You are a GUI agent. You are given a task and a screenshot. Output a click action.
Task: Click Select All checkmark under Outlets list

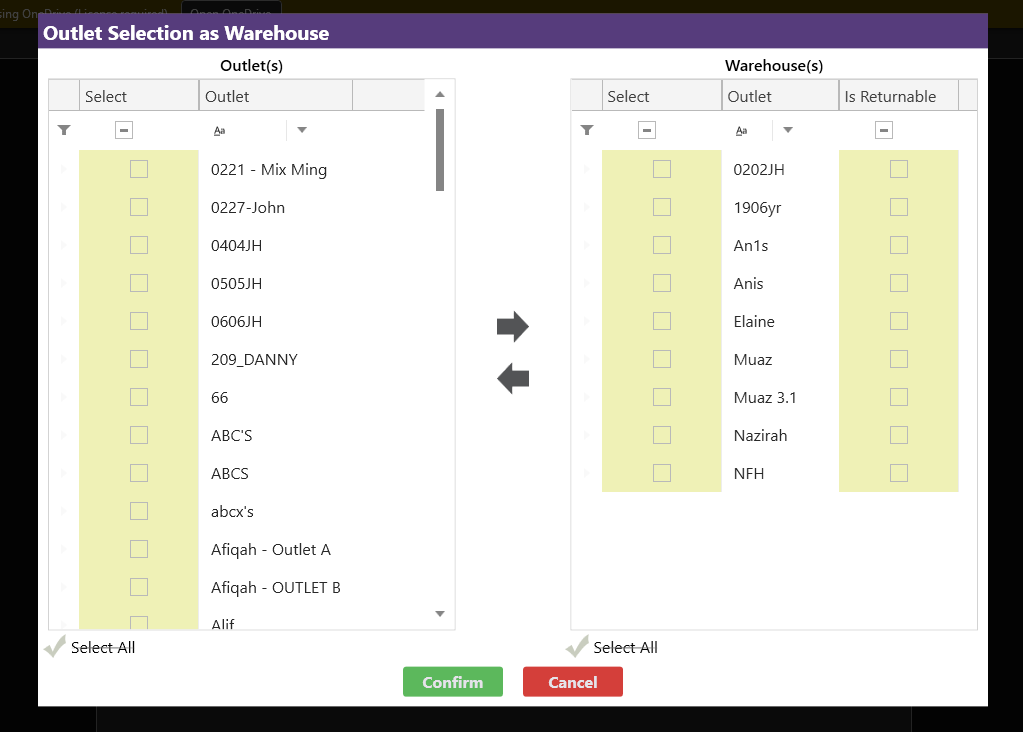[x=56, y=648]
